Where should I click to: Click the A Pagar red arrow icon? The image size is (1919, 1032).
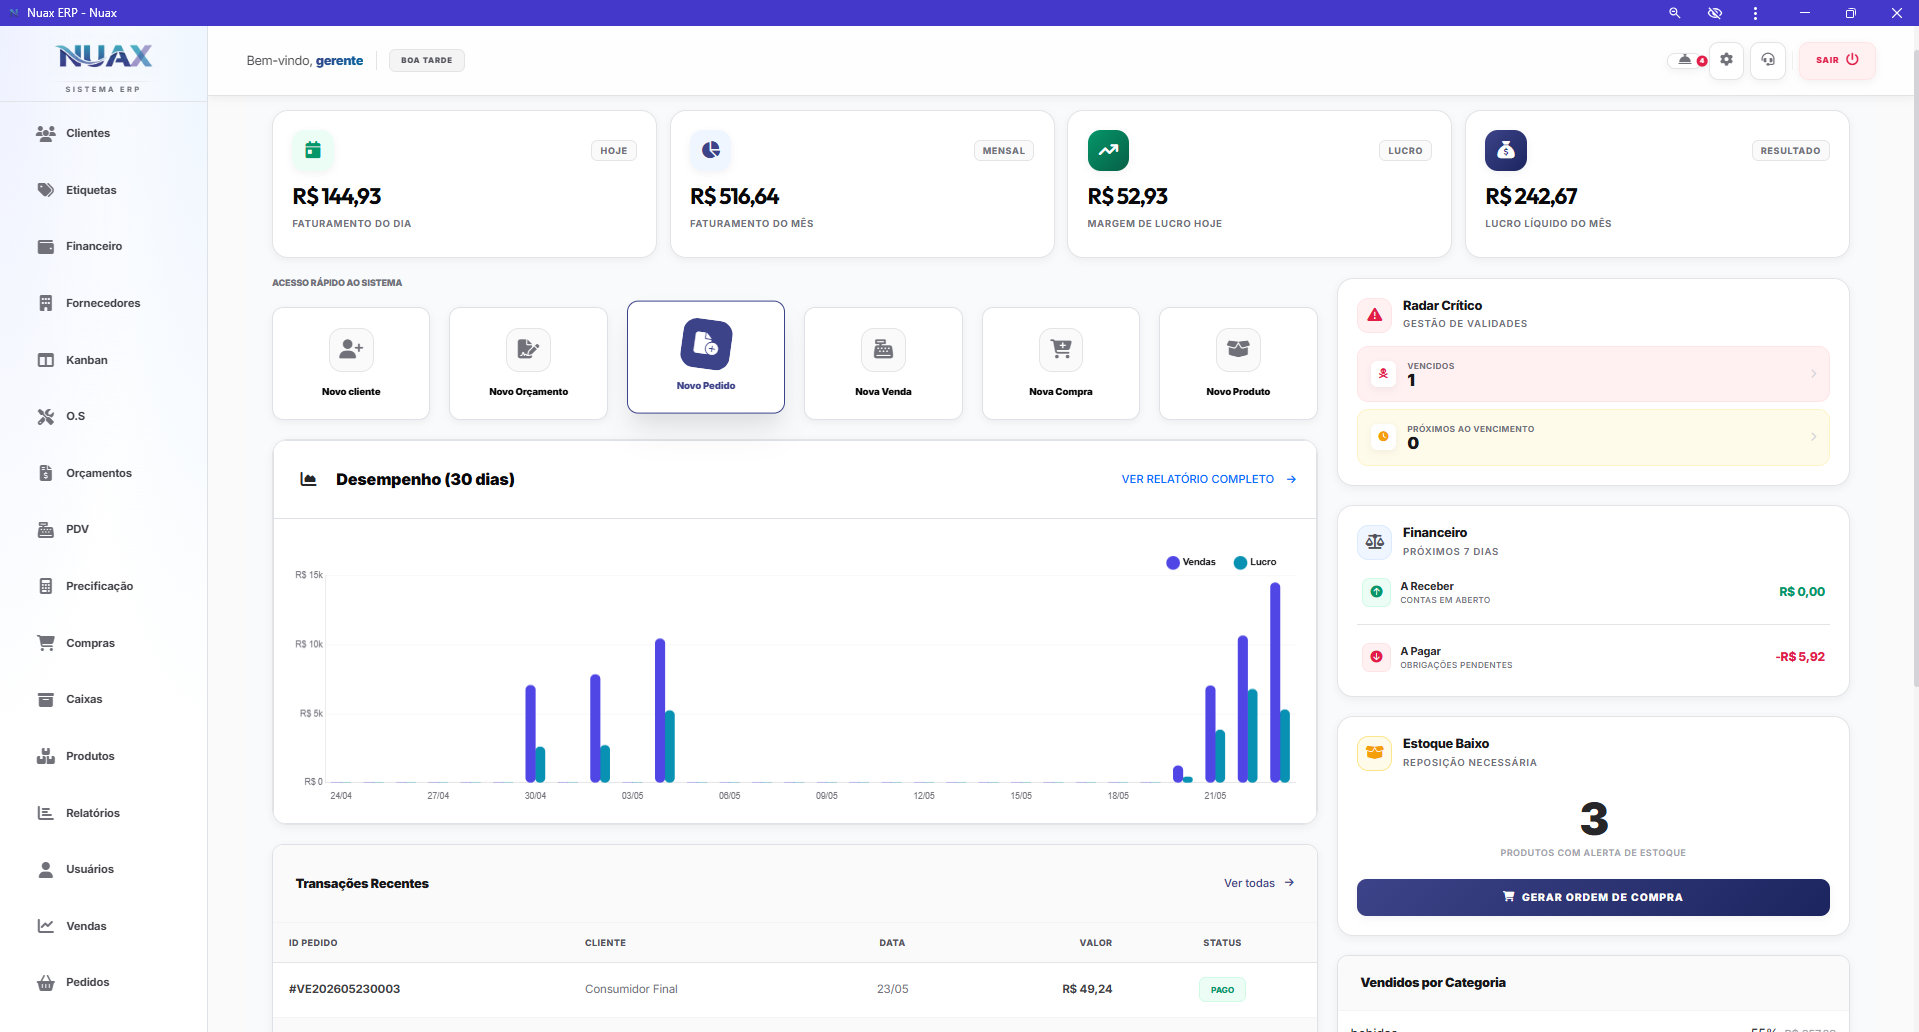[1376, 657]
